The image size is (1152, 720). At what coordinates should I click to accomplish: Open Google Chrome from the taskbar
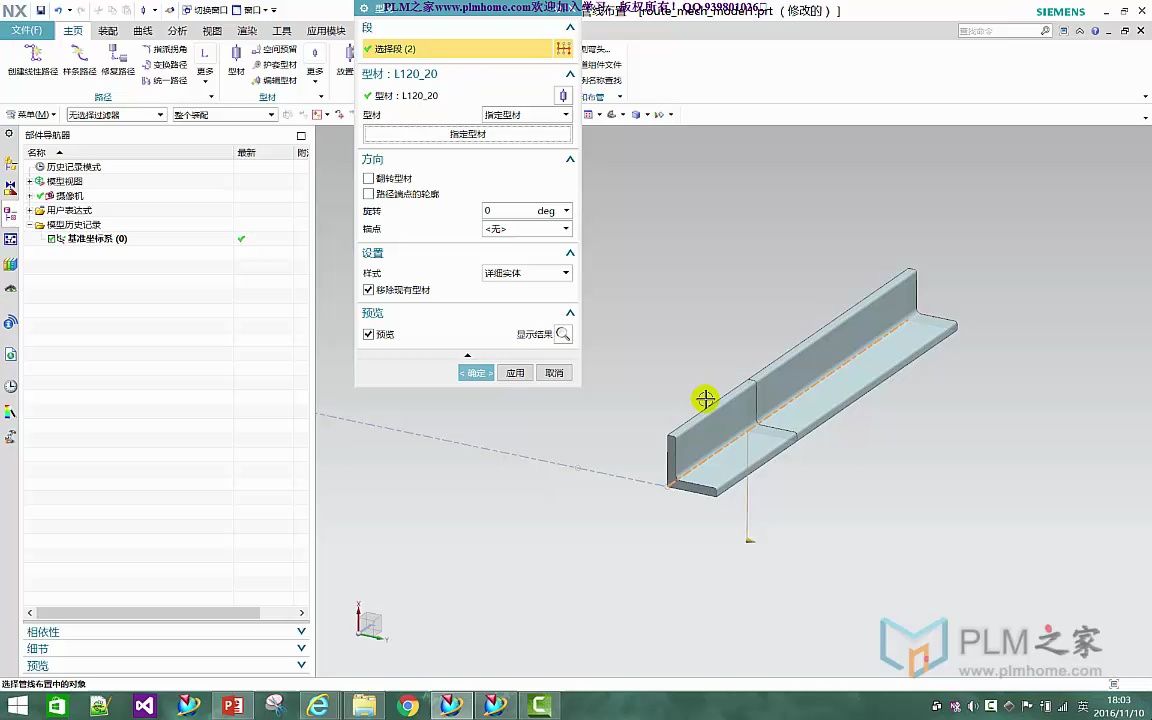[407, 706]
